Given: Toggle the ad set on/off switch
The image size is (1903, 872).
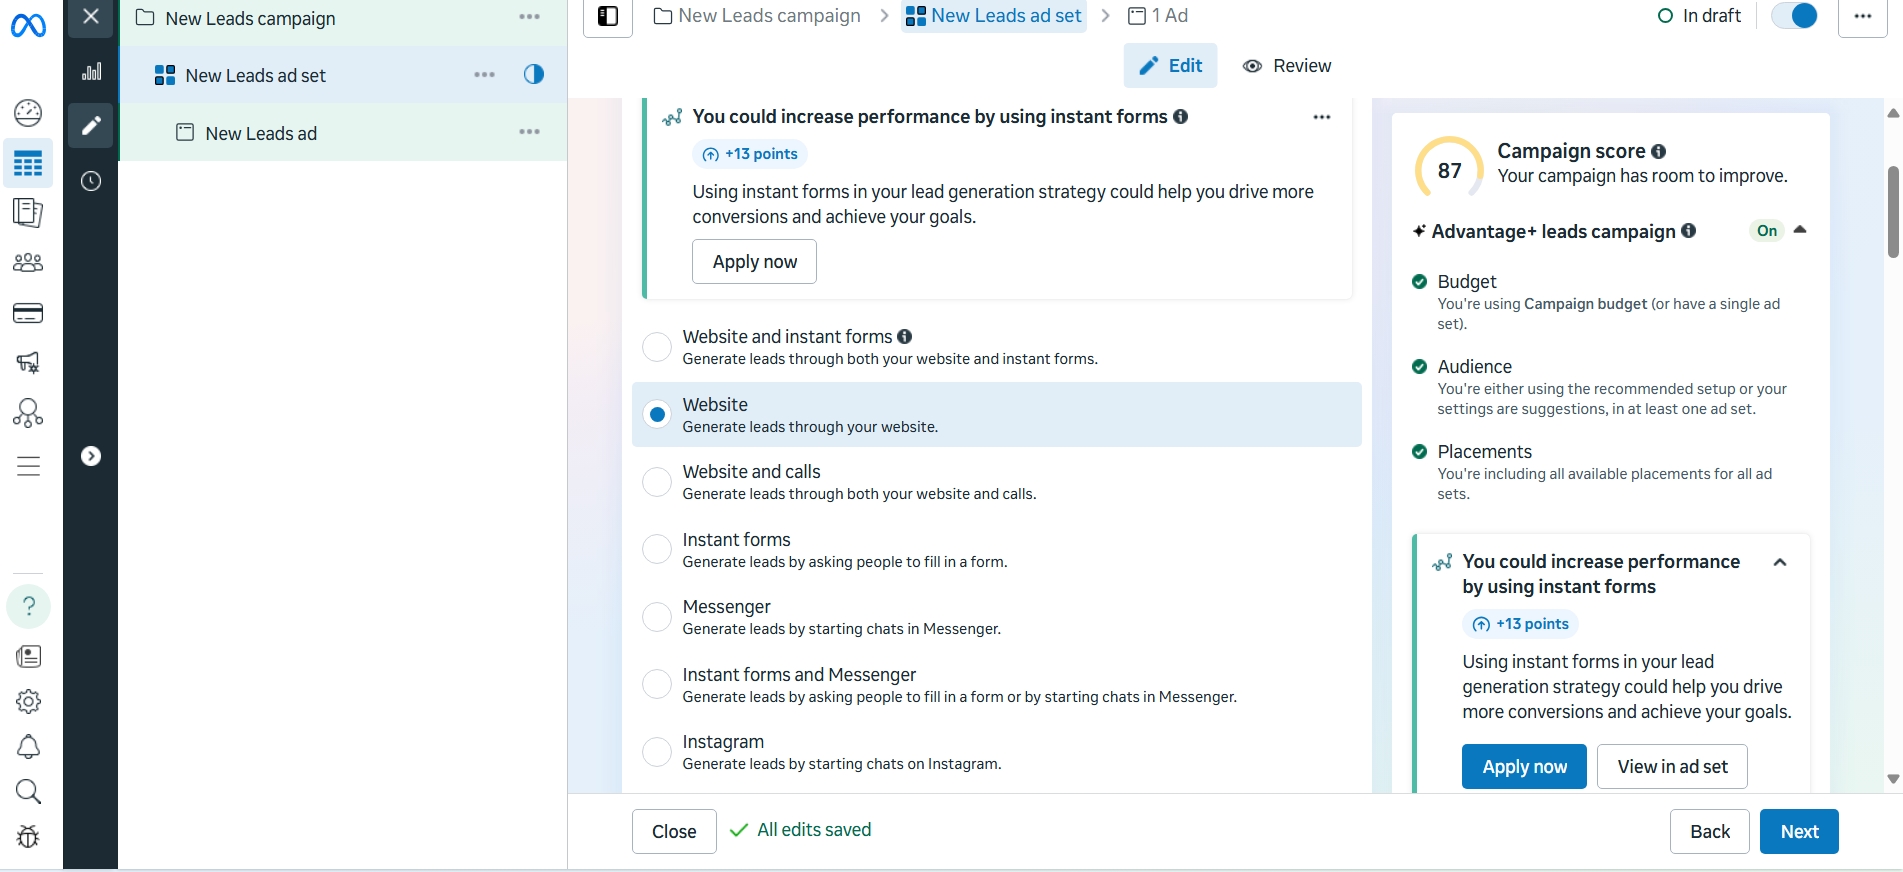Looking at the screenshot, I should [1794, 16].
